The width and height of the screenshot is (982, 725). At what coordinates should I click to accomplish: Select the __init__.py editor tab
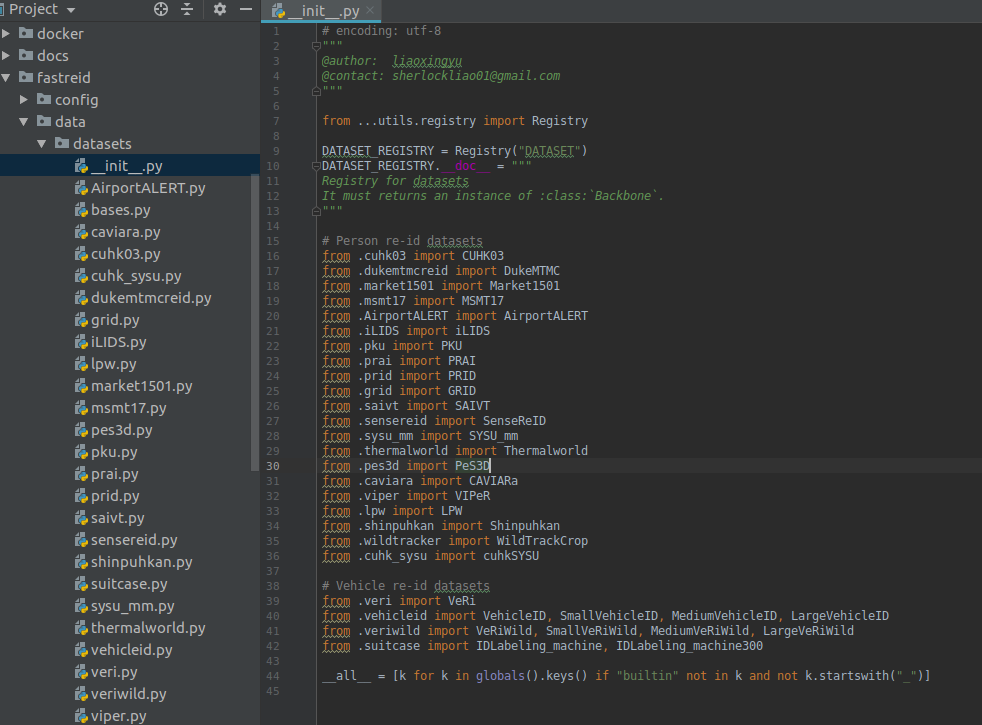tap(321, 11)
